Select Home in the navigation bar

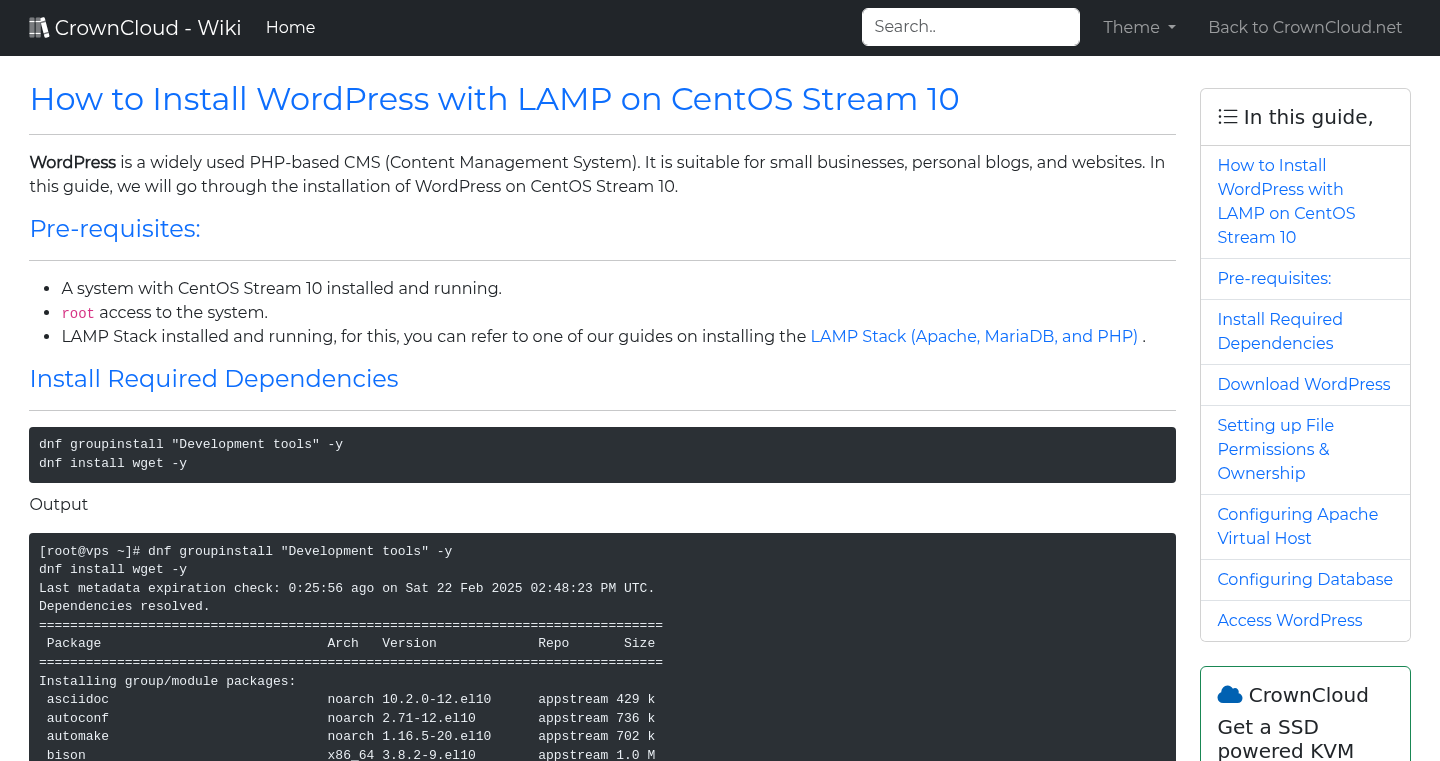[x=290, y=27]
